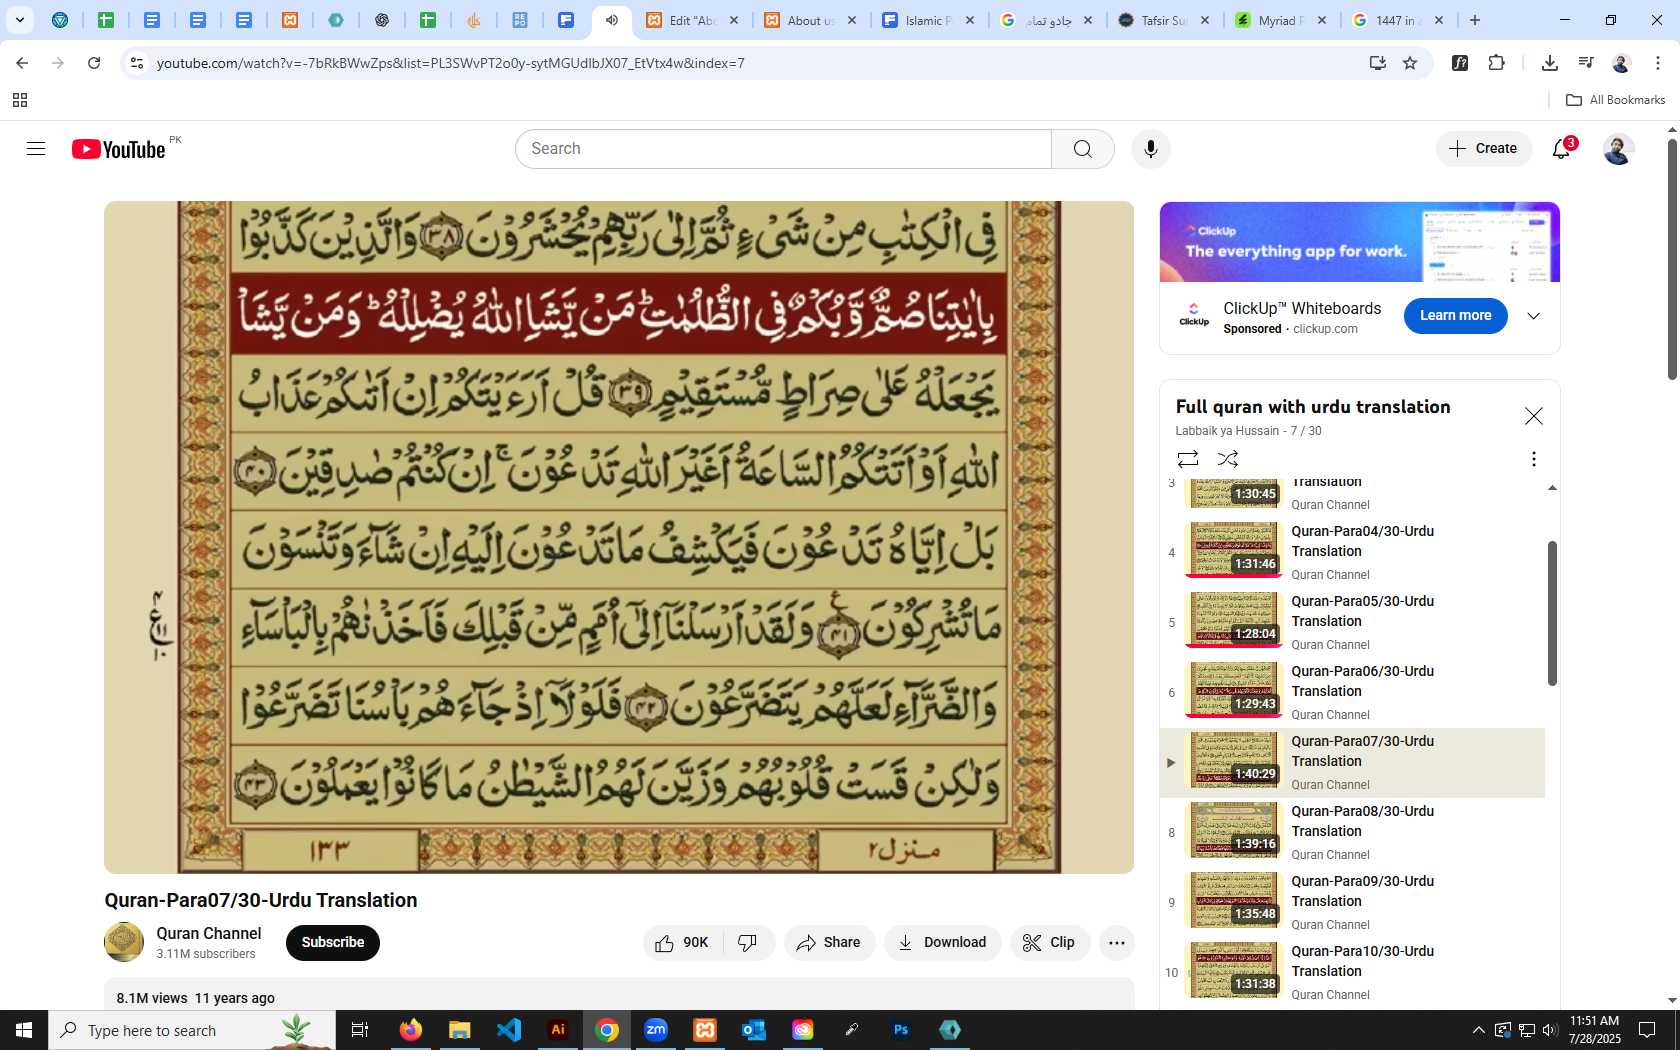Open the apps grid in bookmarks bar
This screenshot has width=1680, height=1050.
20,100
